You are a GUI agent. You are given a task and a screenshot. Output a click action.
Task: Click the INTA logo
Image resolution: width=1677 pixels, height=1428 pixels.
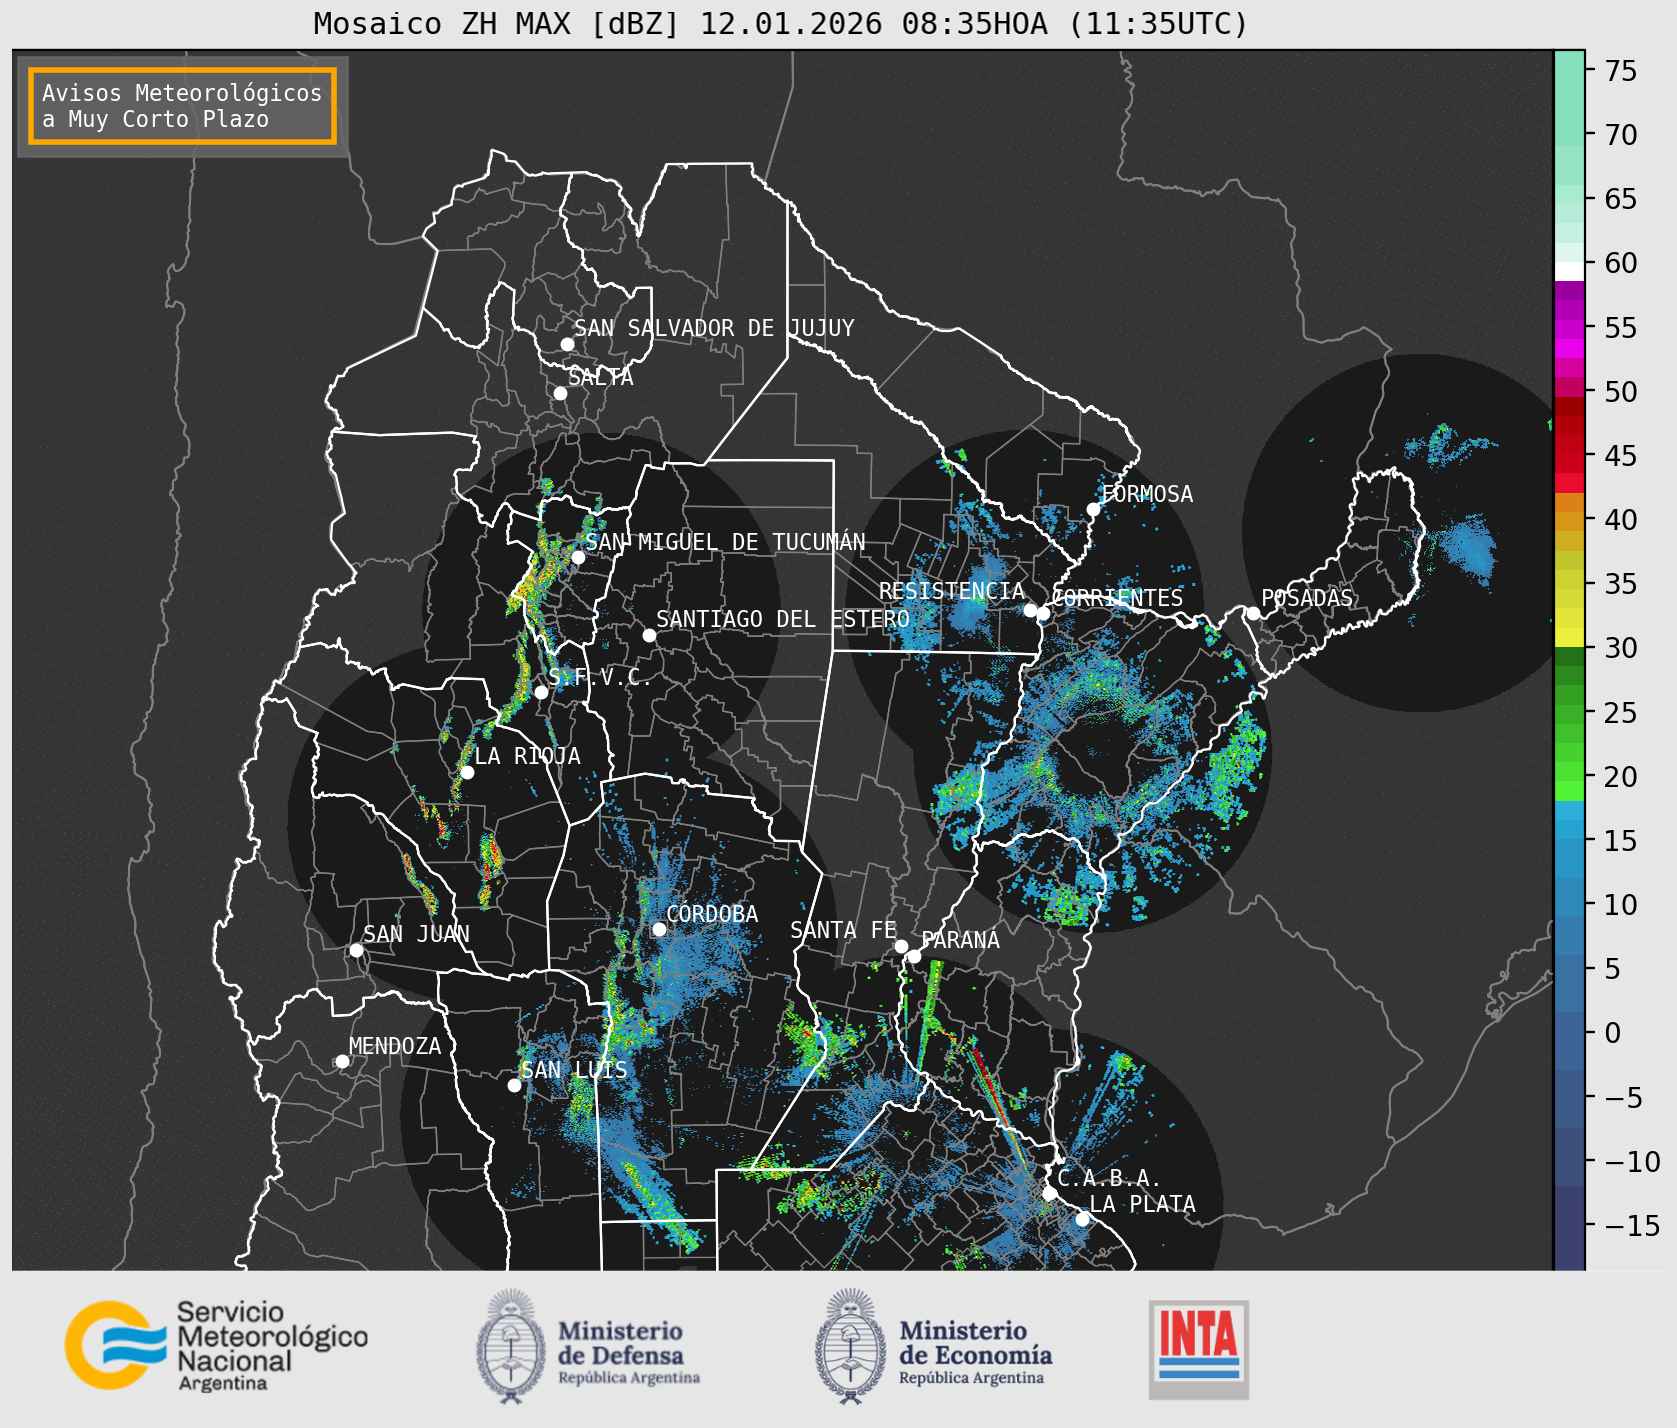tap(1198, 1349)
